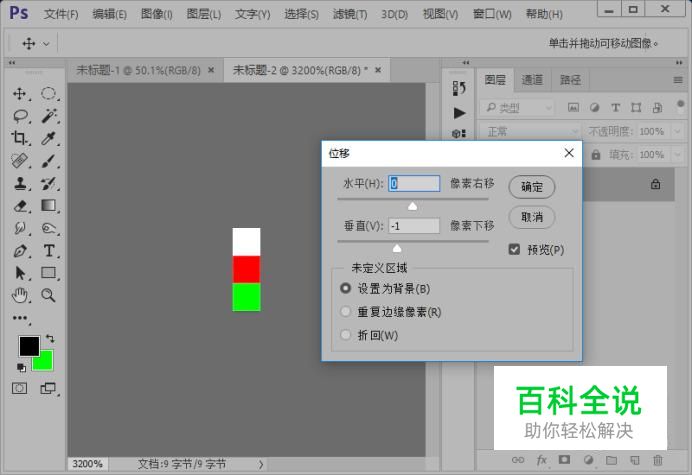
Task: Select the Type tool
Action: pos(49,251)
